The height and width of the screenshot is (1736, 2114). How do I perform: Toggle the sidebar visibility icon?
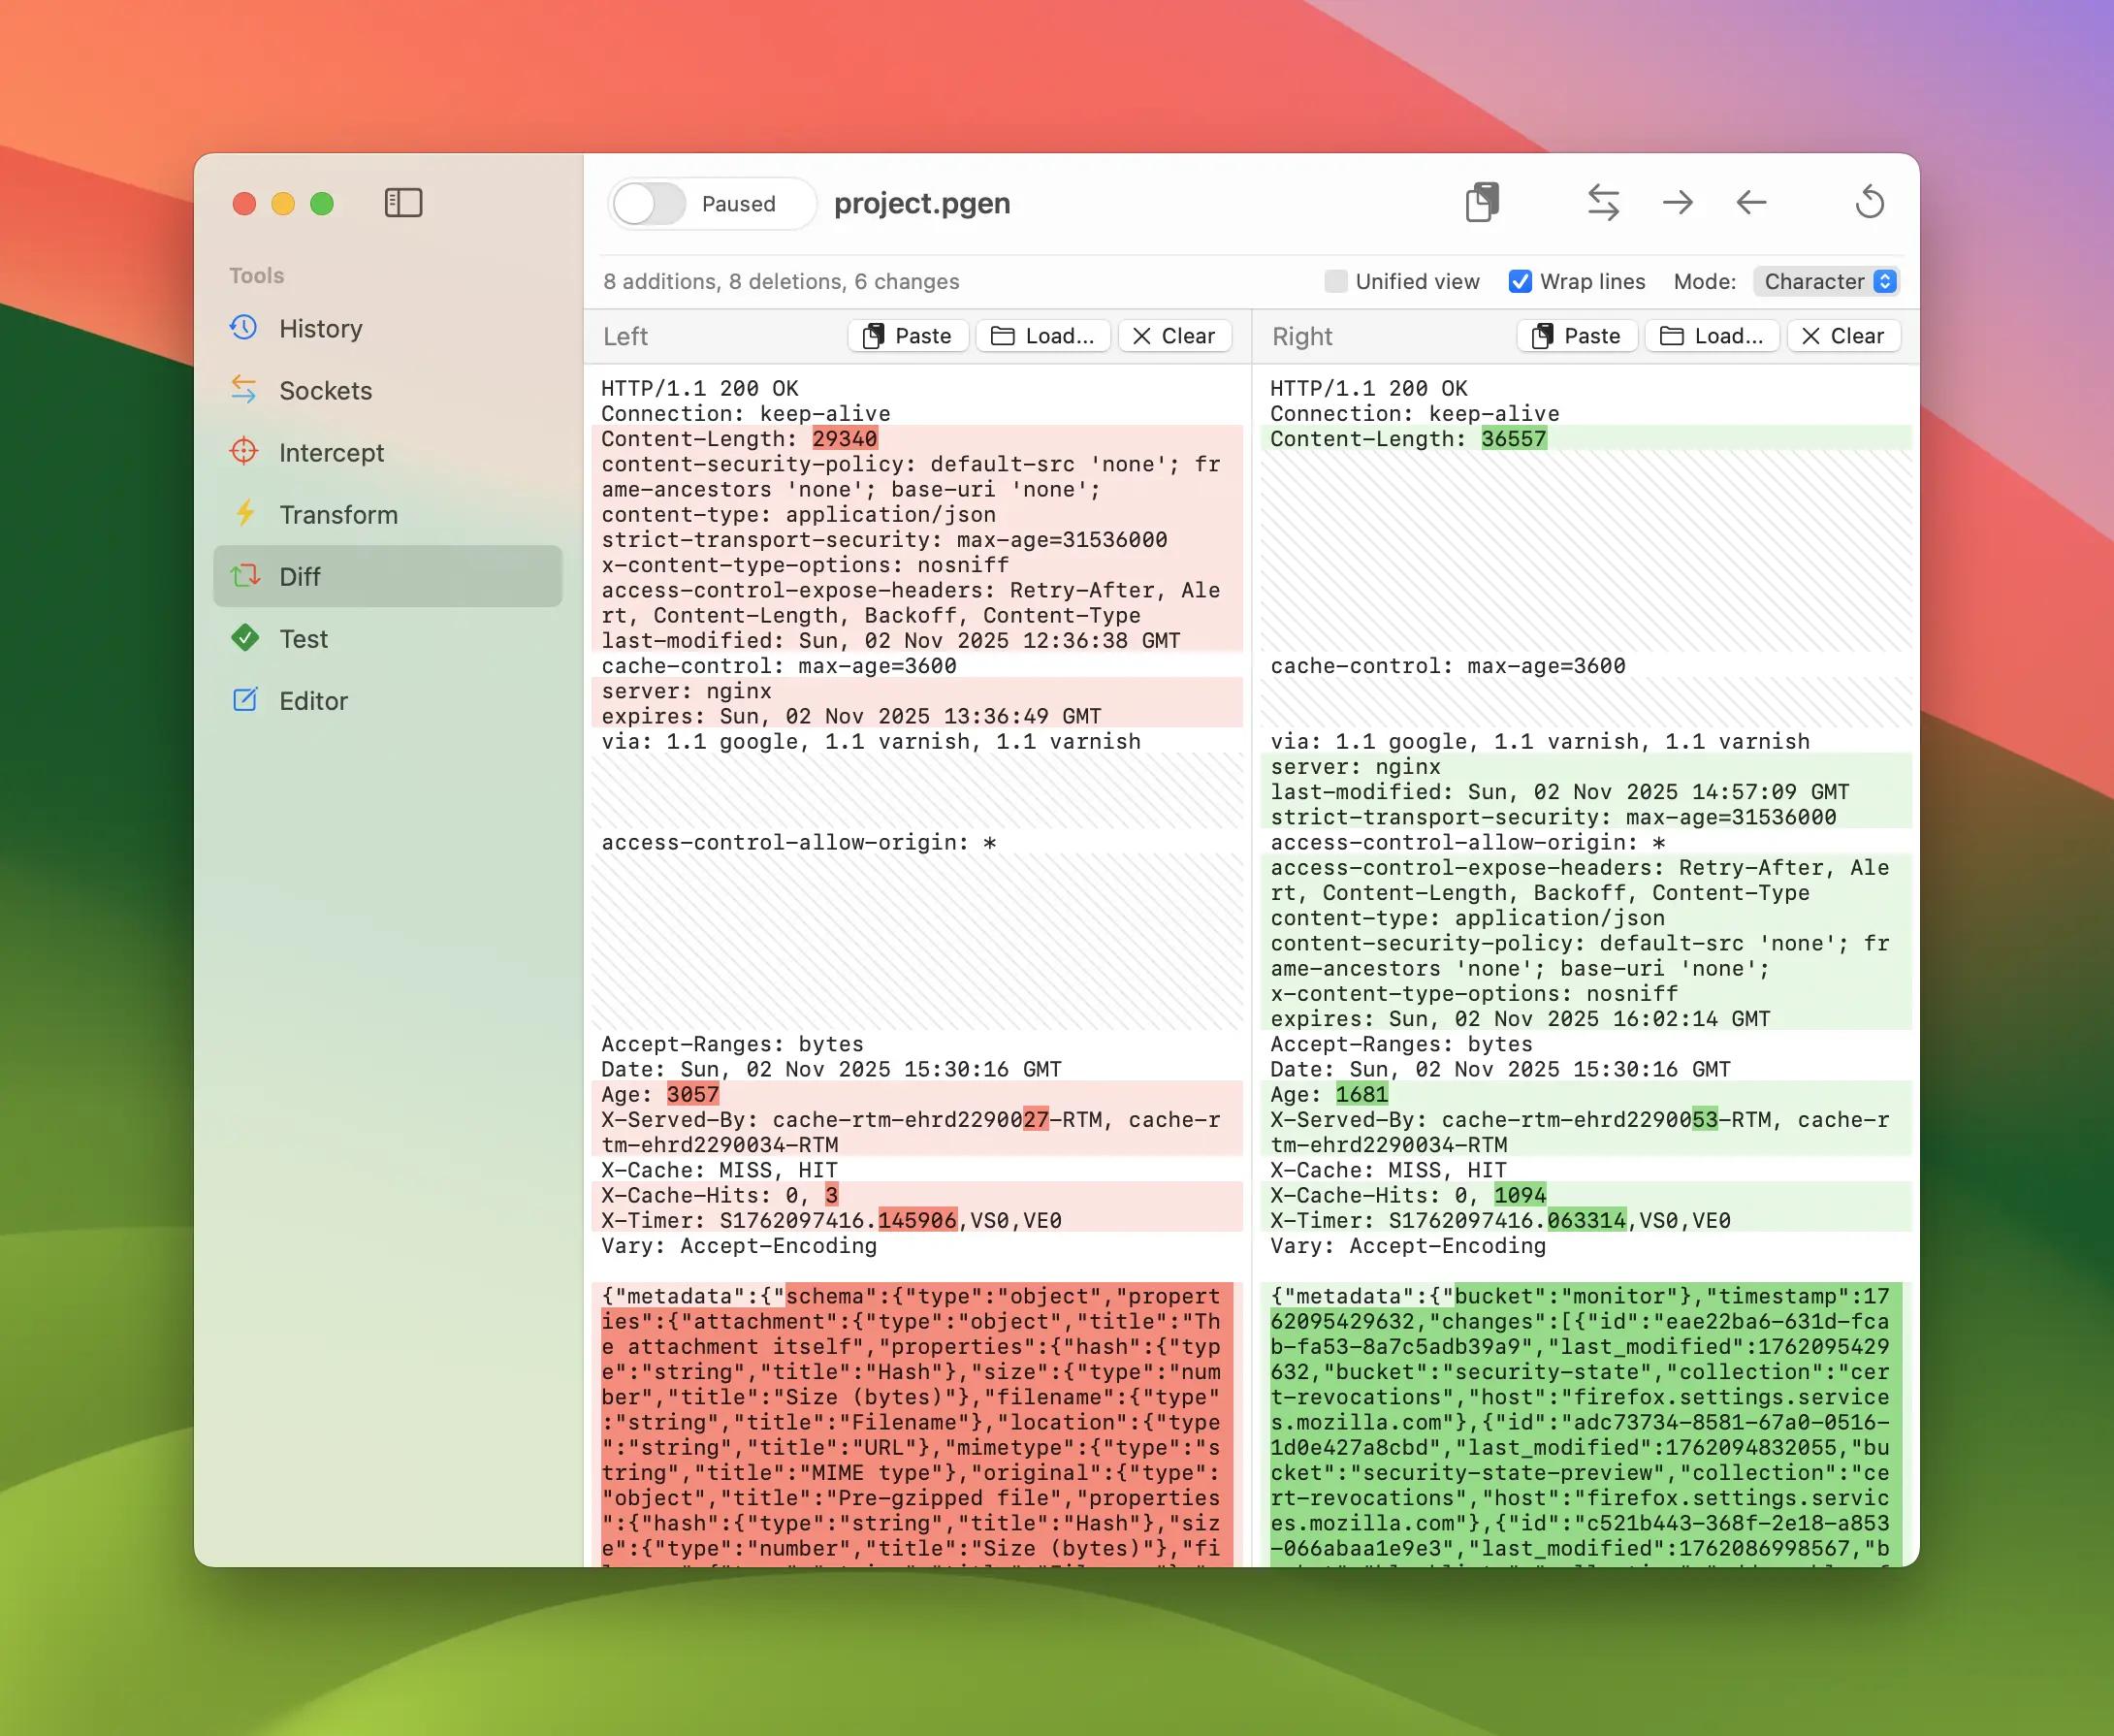pyautogui.click(x=403, y=203)
